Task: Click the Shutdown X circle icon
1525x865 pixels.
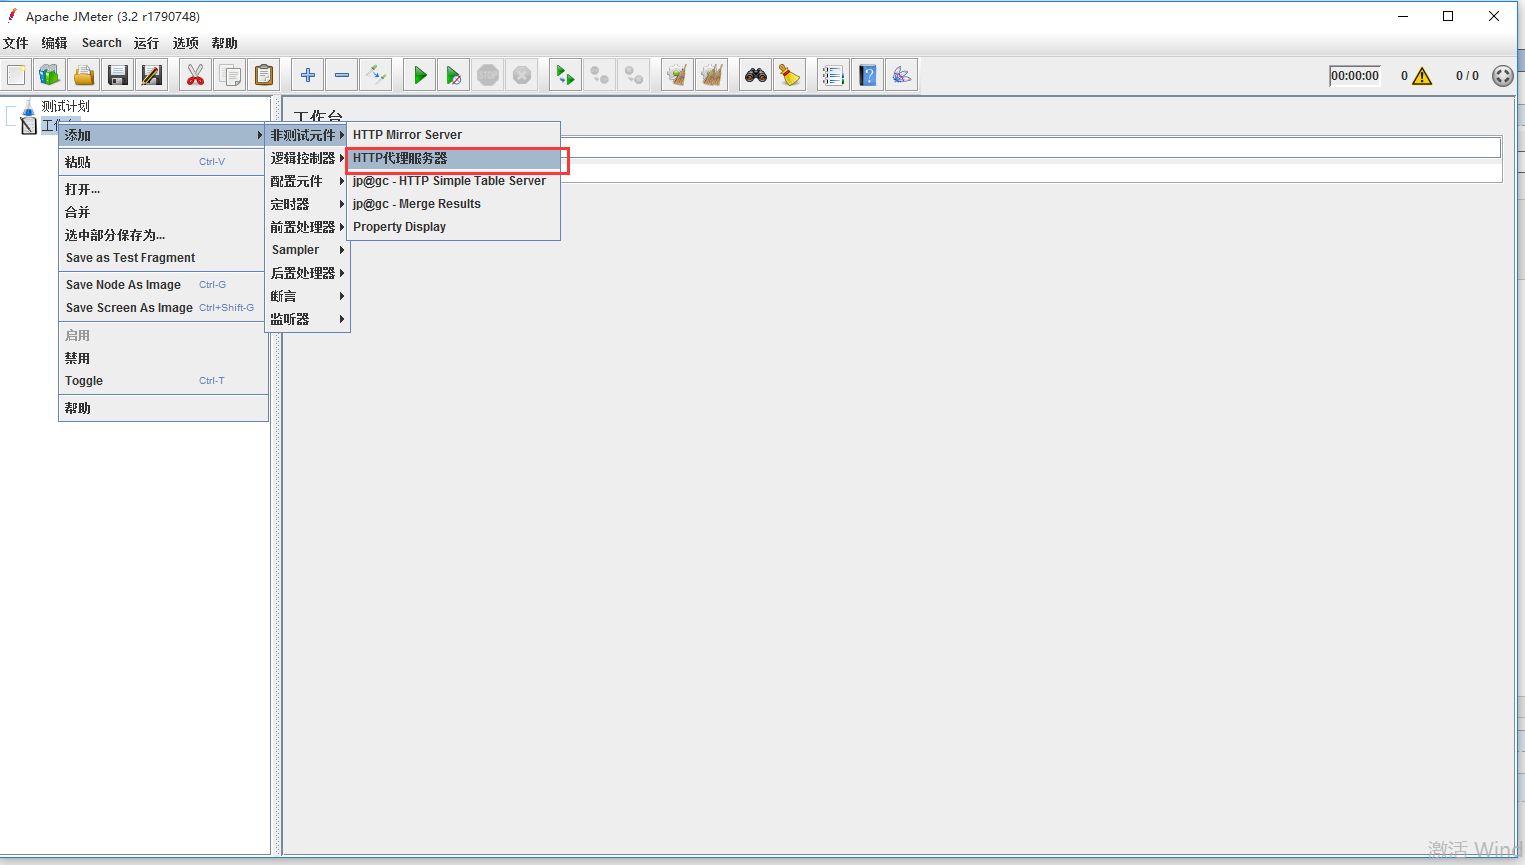Action: point(522,75)
